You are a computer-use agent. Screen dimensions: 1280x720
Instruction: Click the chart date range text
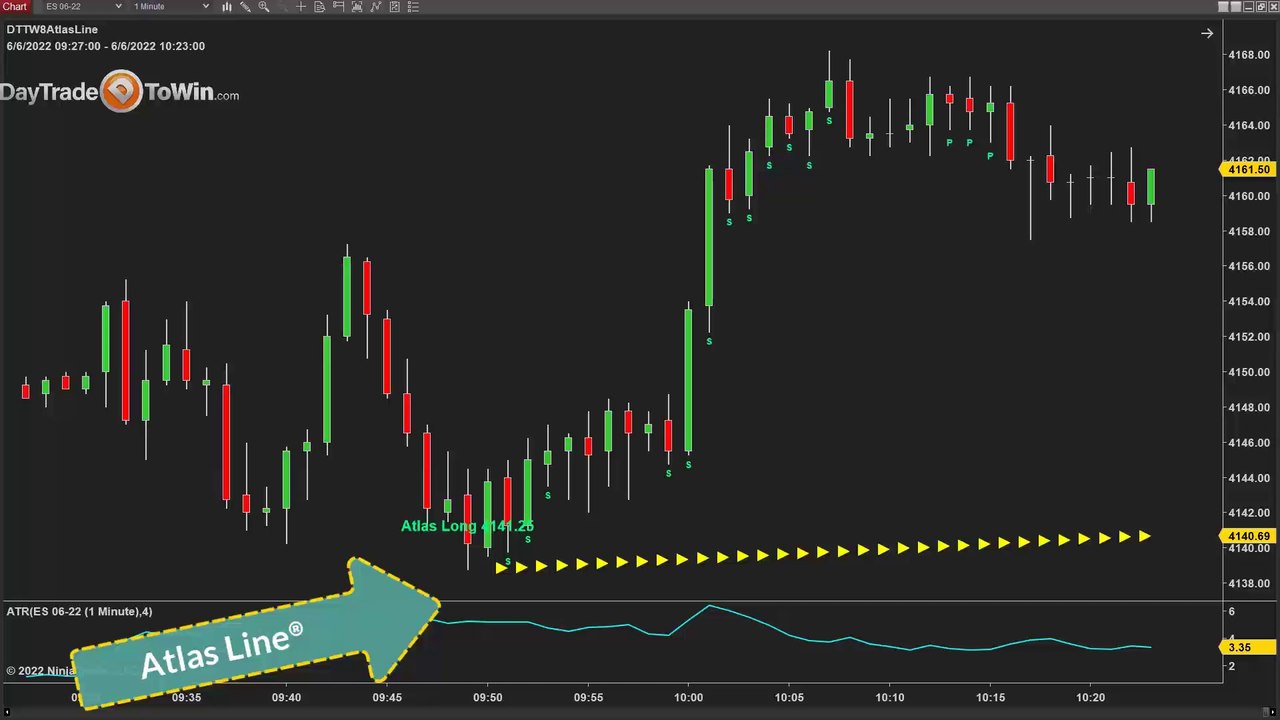(106, 46)
